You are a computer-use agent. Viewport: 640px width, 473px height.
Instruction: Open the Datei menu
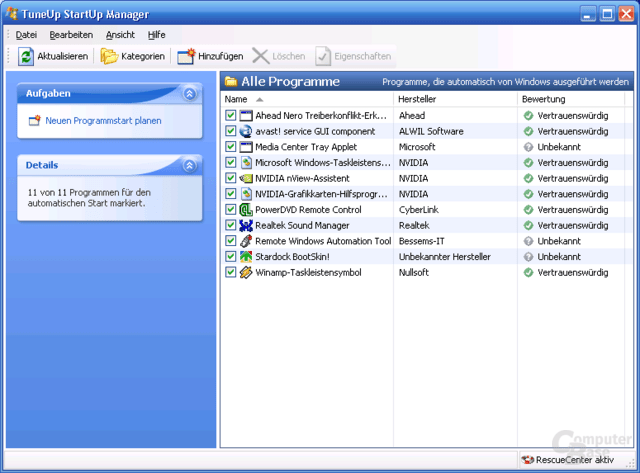click(x=26, y=35)
